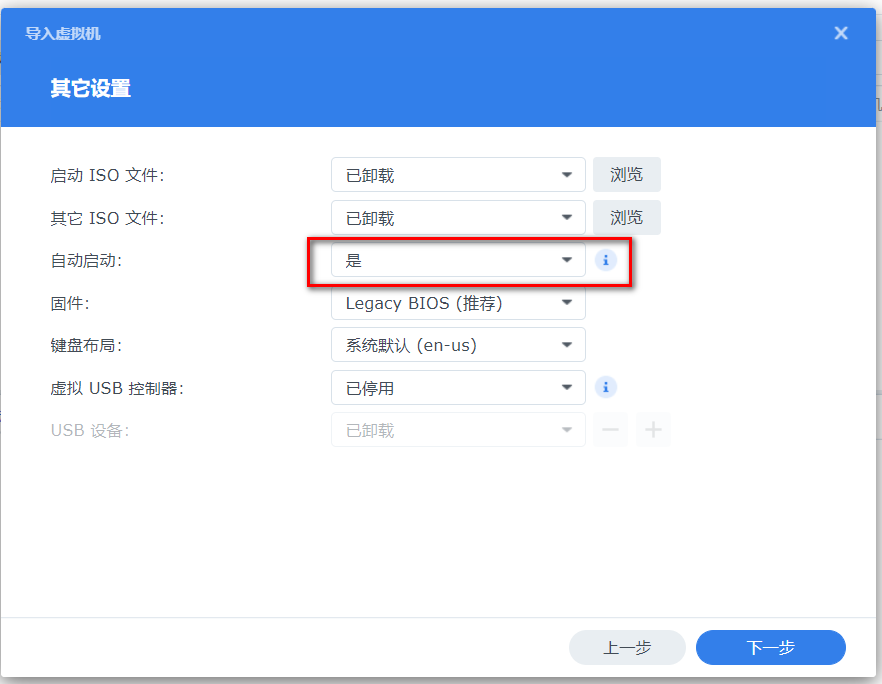Go back with the 上一步 button
Screen dimensions: 882x684
point(627,647)
